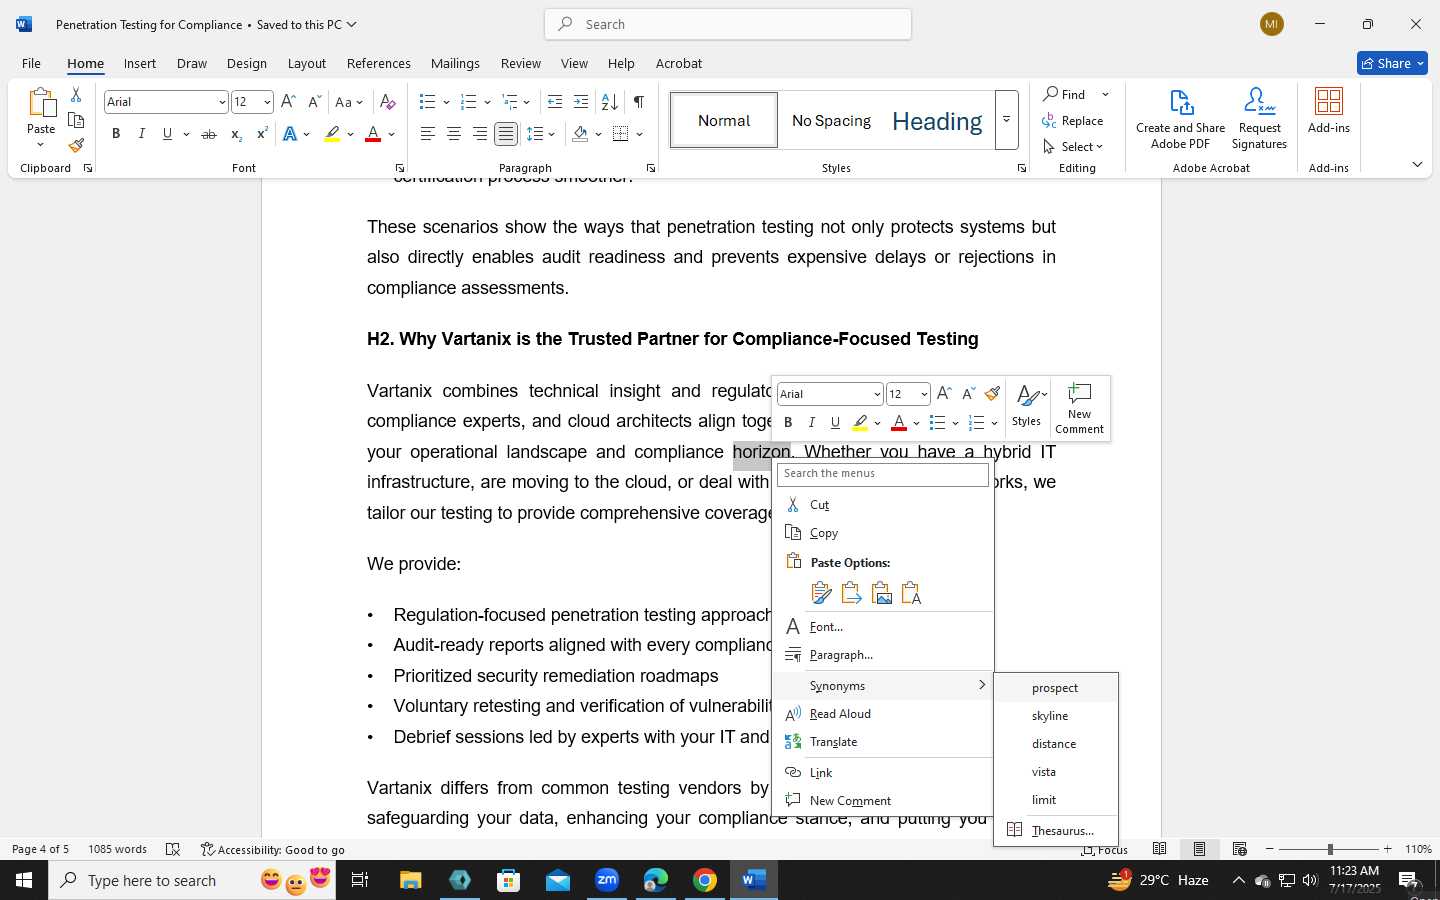Open Paste dropdown arrow below Paste
Image resolution: width=1440 pixels, height=900 pixels.
tap(41, 146)
